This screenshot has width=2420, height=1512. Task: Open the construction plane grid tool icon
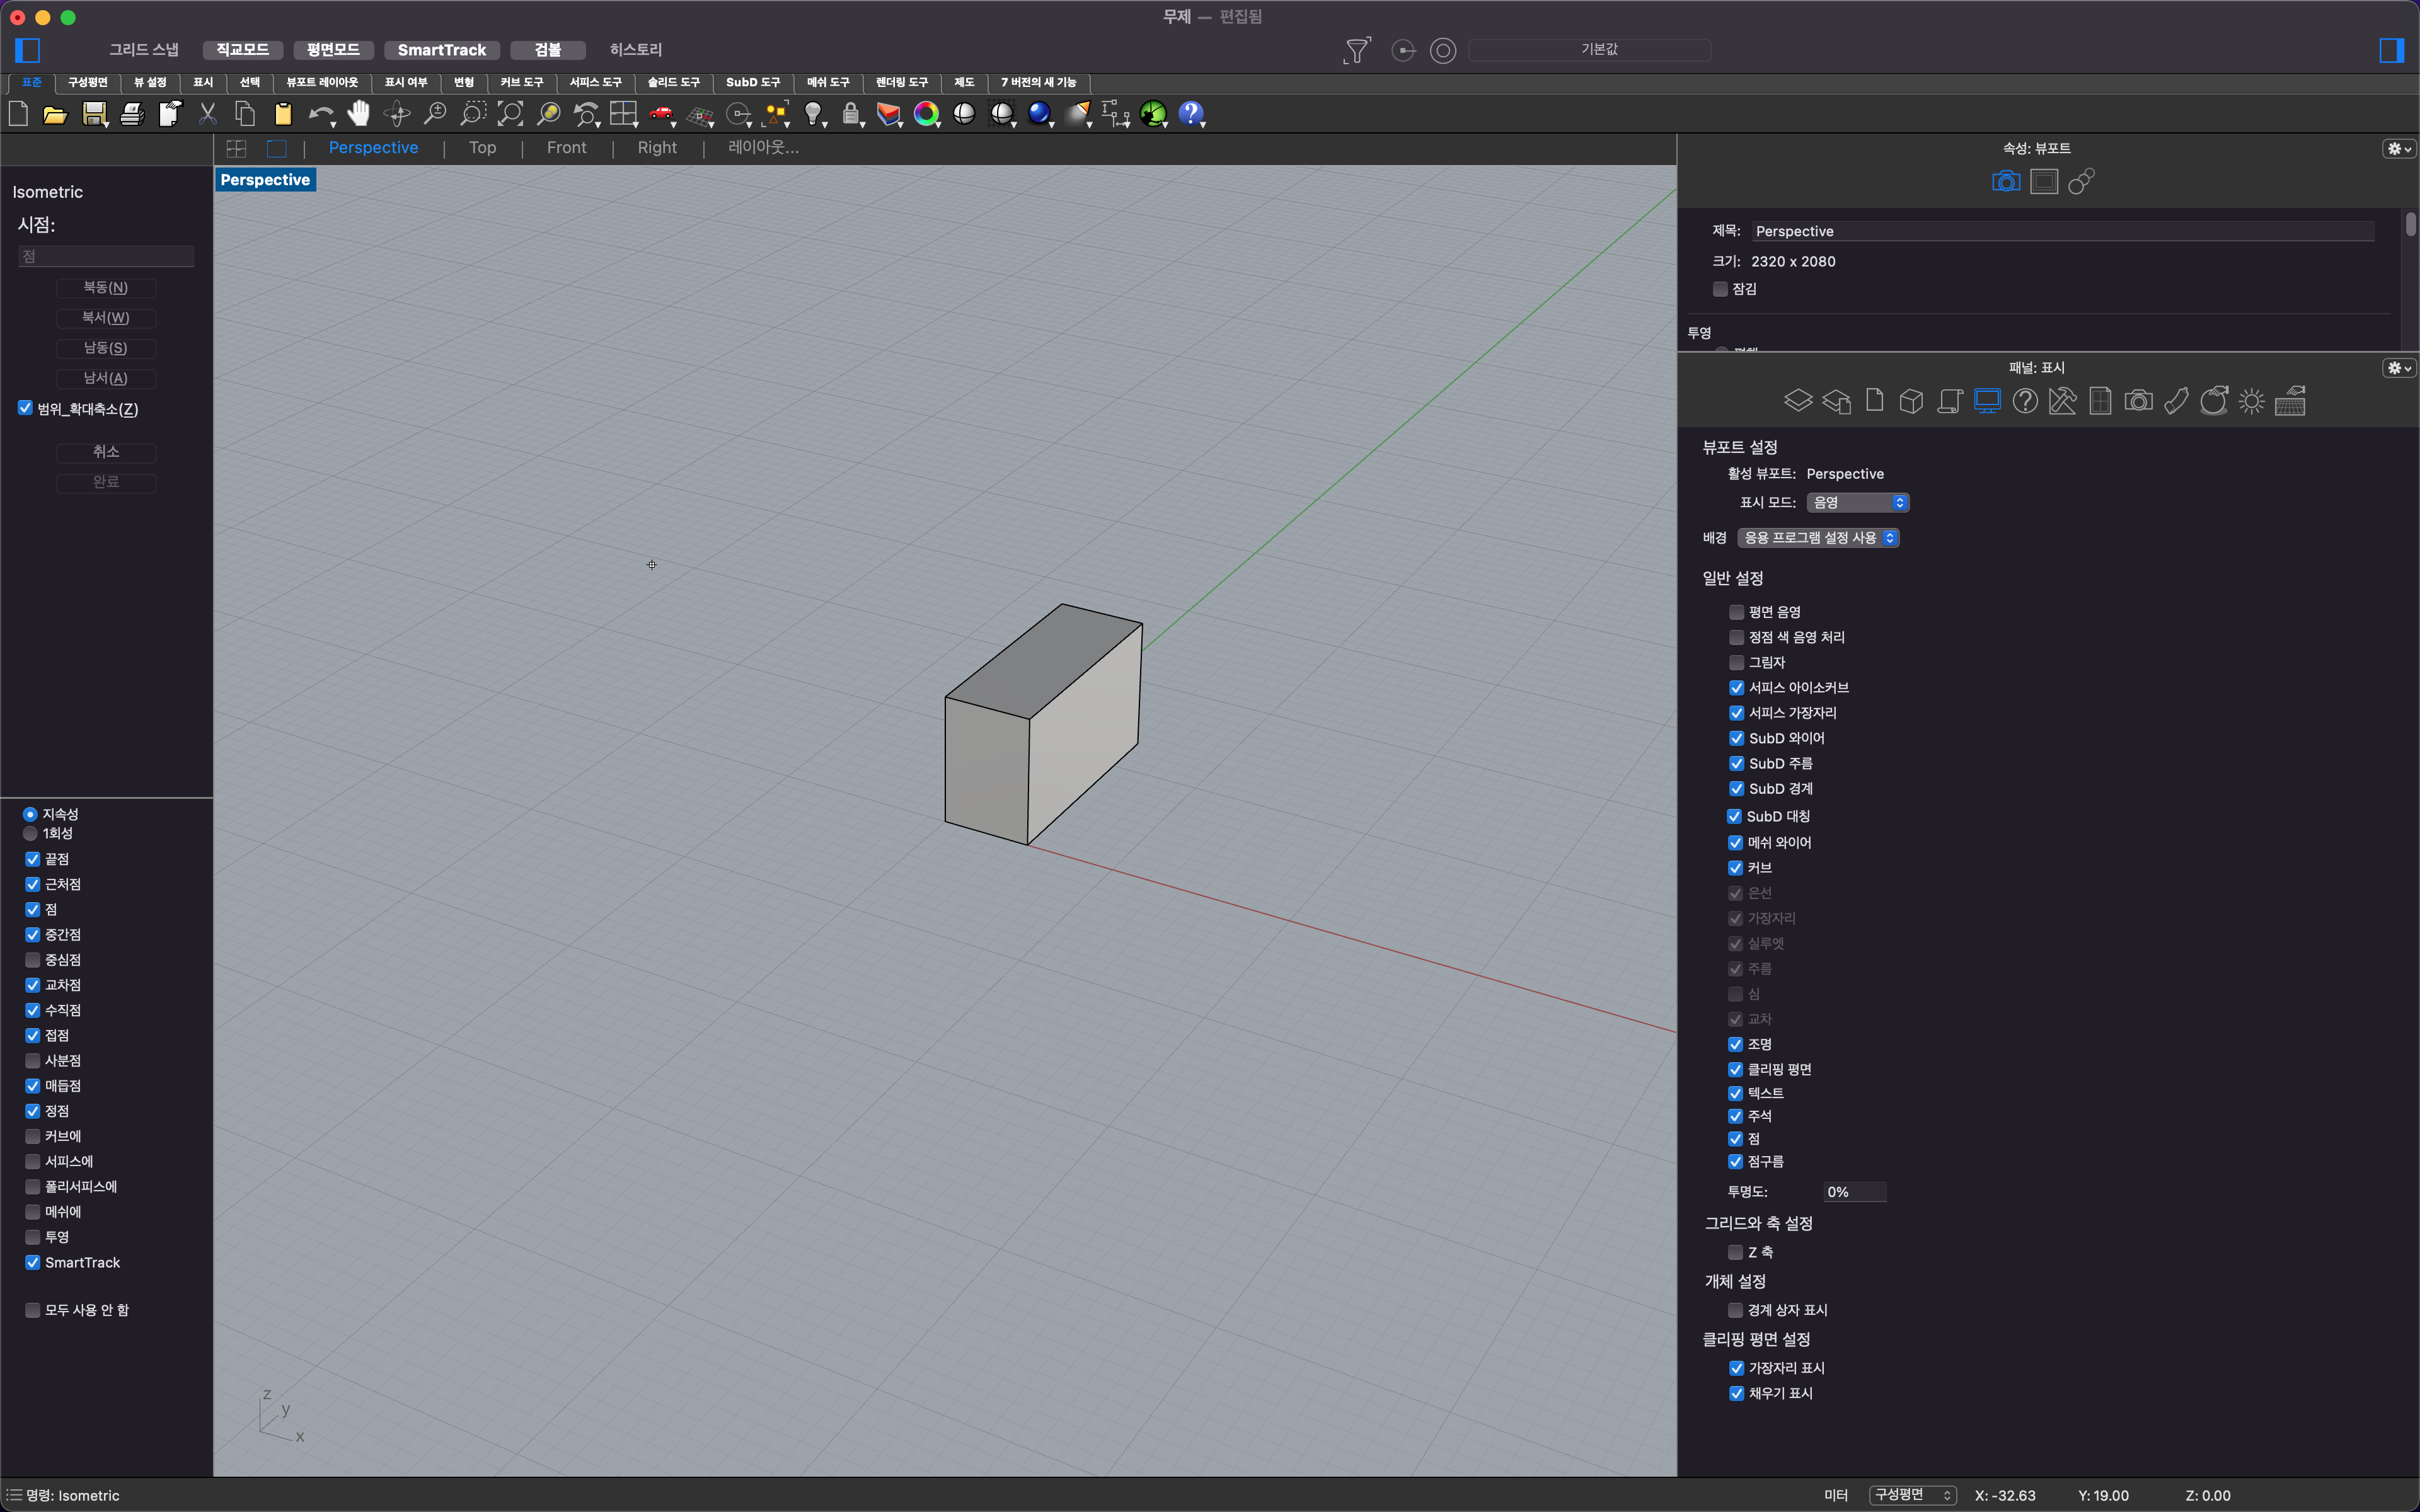[x=700, y=114]
